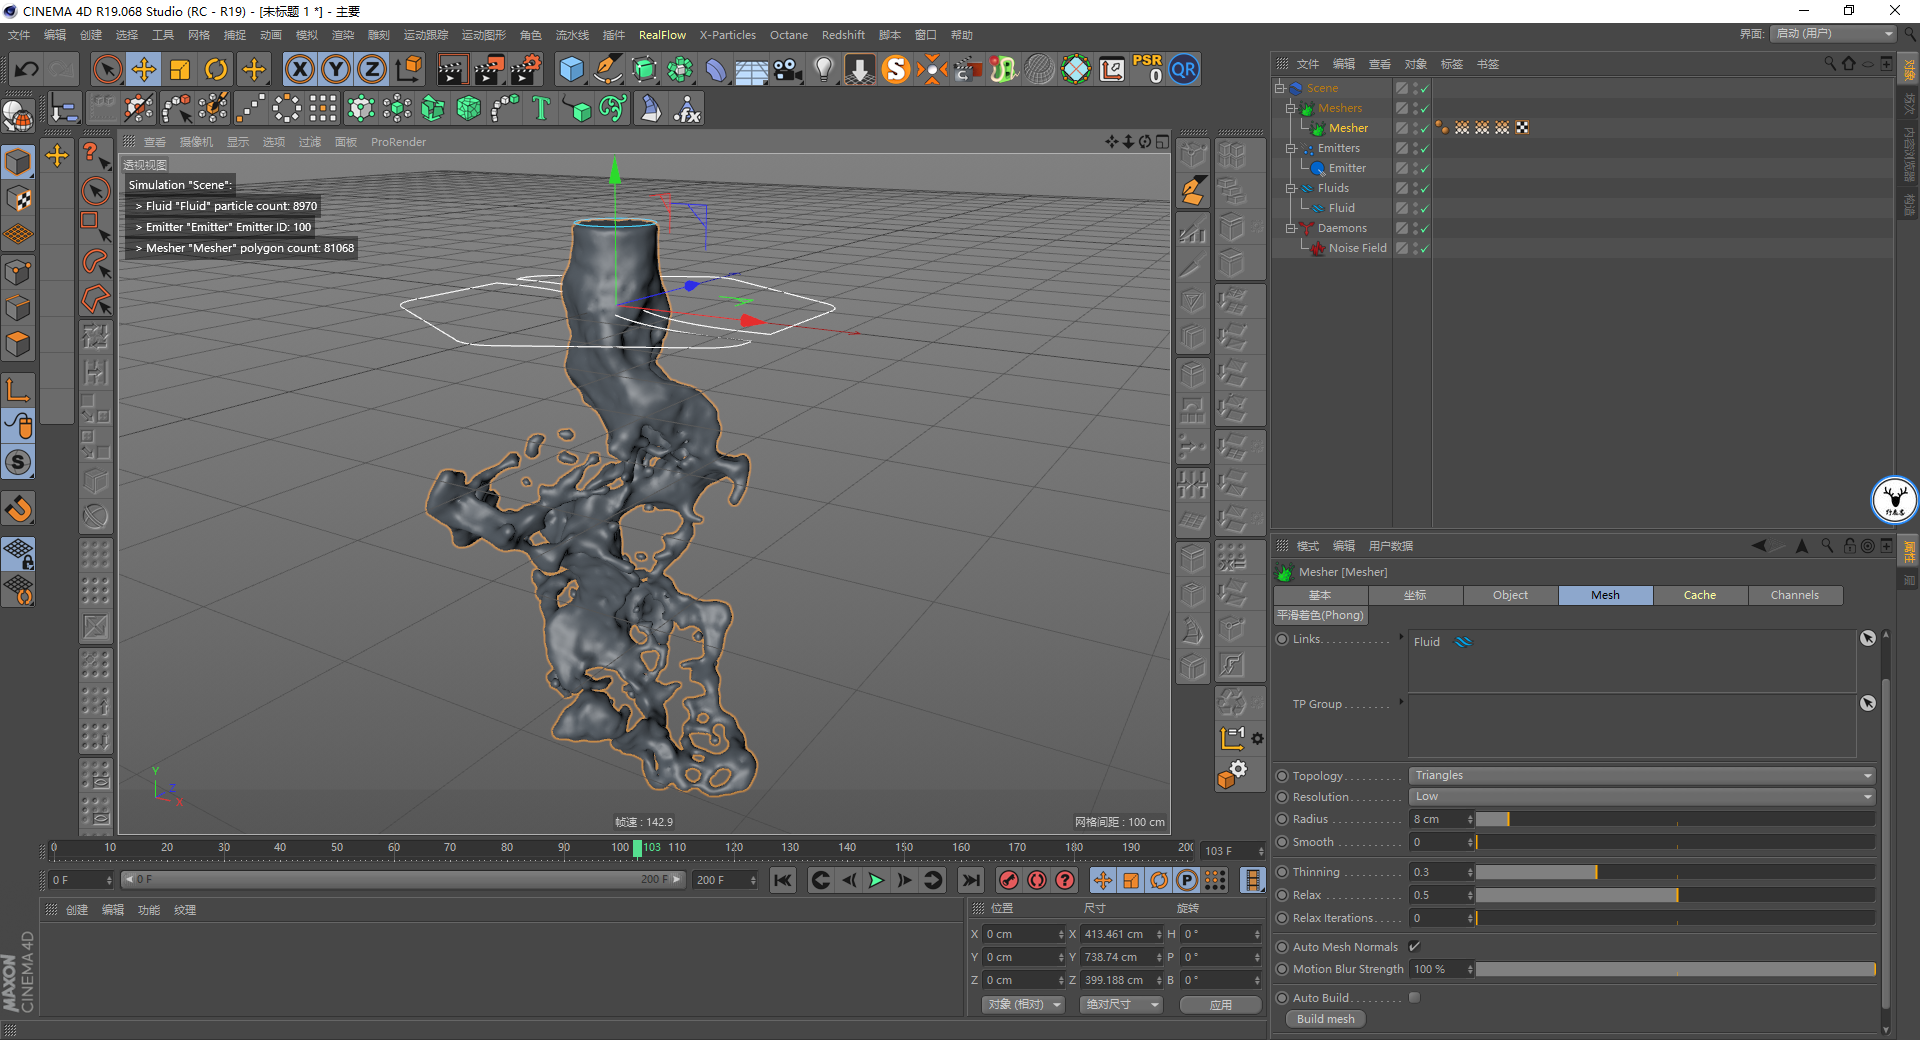1920x1040 pixels.
Task: Click the 应用 apply button in coordinates panel
Action: 1220,1005
